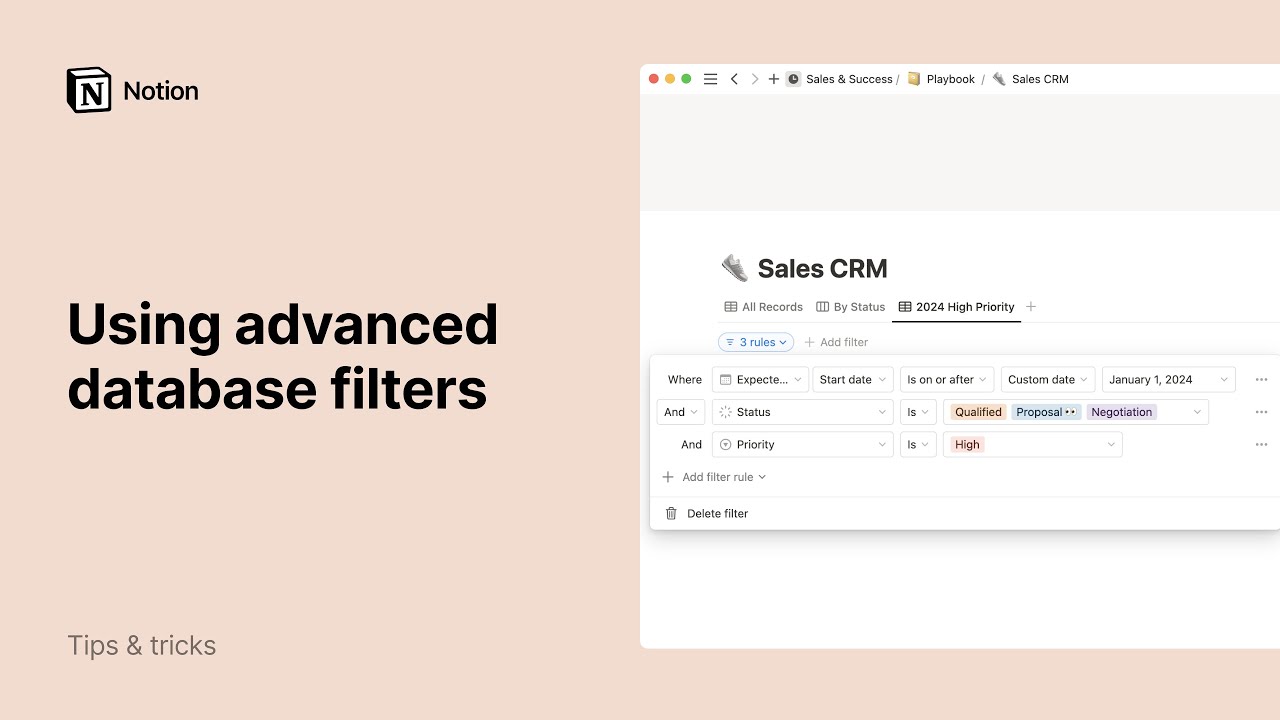Switch to the By Status tab
The height and width of the screenshot is (720, 1280).
pyautogui.click(x=858, y=306)
